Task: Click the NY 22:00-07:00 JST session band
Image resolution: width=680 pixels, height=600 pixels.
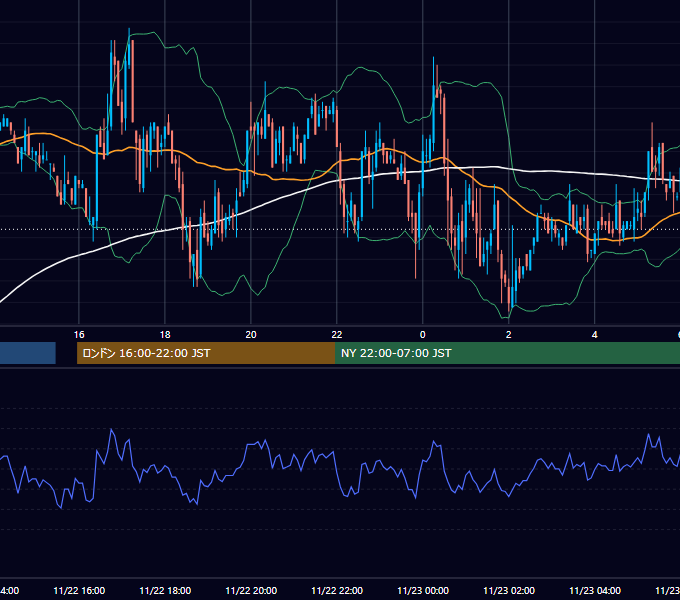Action: click(507, 353)
